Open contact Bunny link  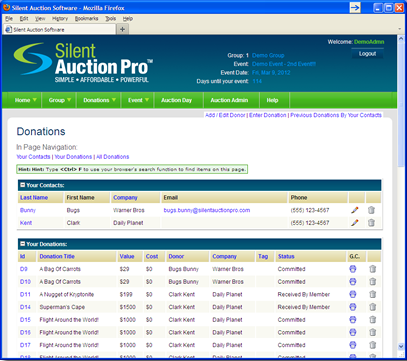[28, 210]
